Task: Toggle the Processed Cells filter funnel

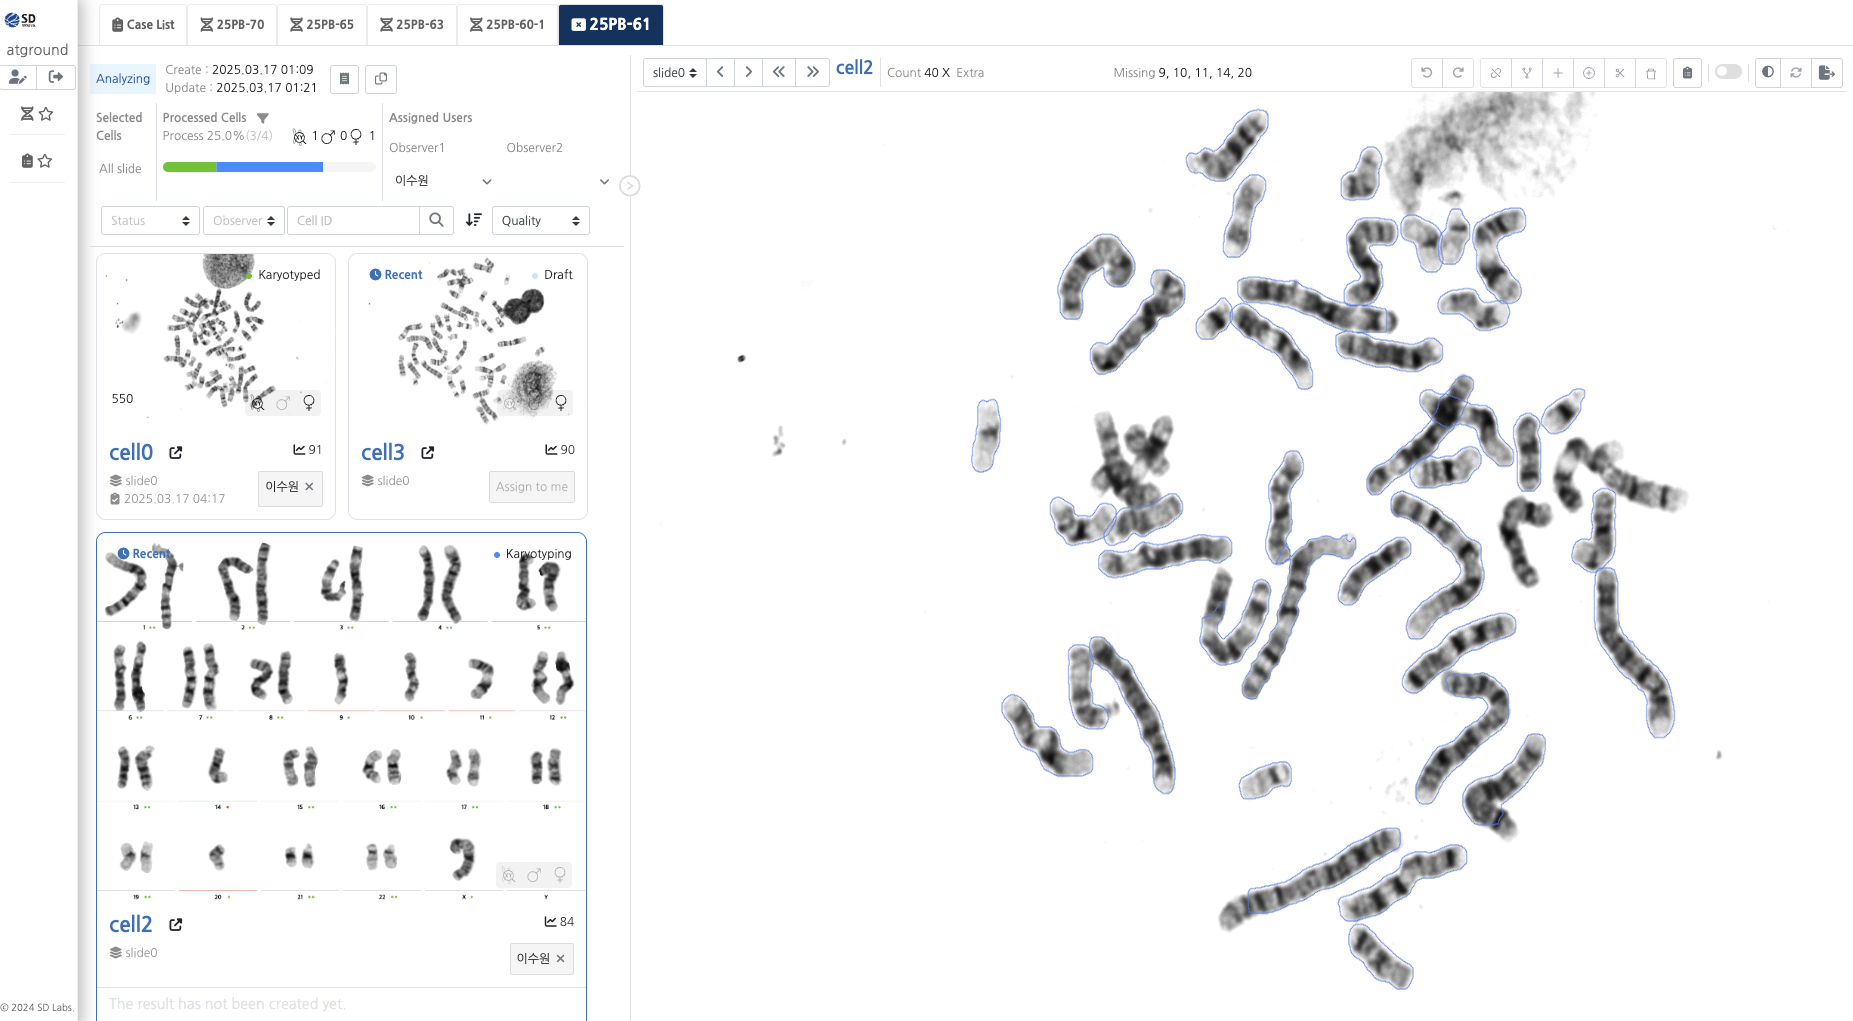Action: [263, 118]
